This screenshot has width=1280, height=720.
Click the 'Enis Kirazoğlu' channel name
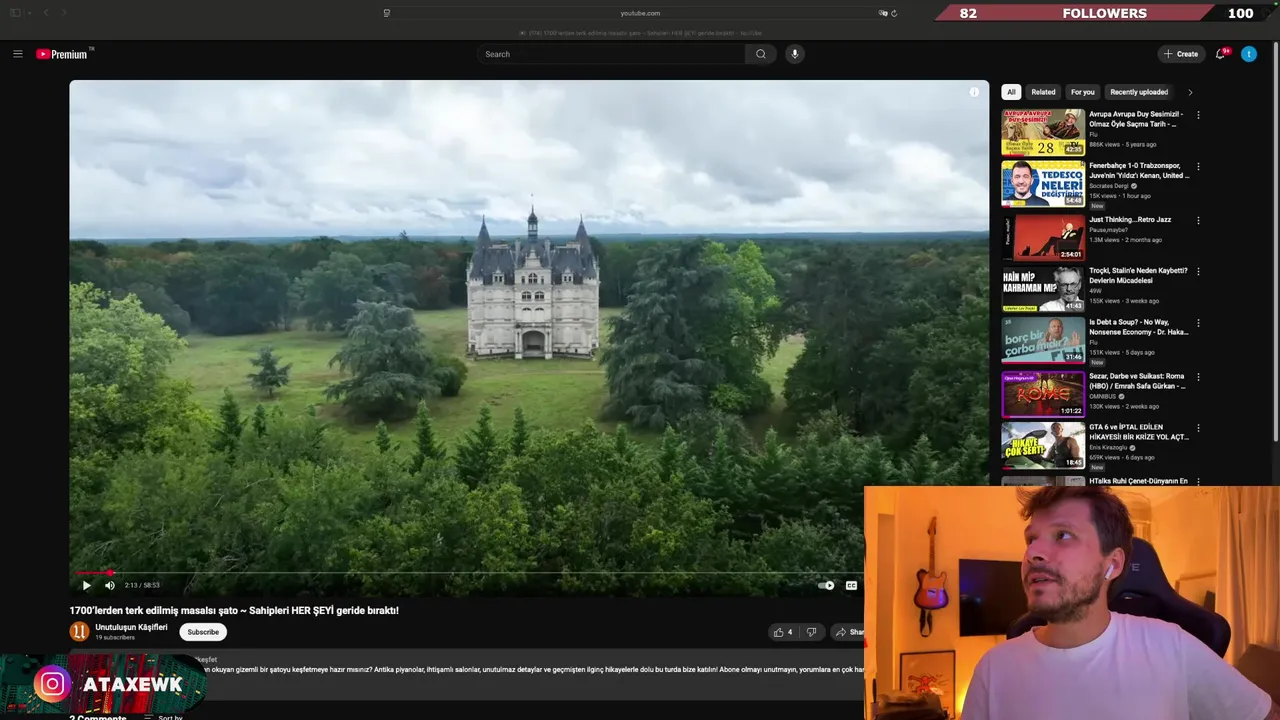pyautogui.click(x=1109, y=448)
